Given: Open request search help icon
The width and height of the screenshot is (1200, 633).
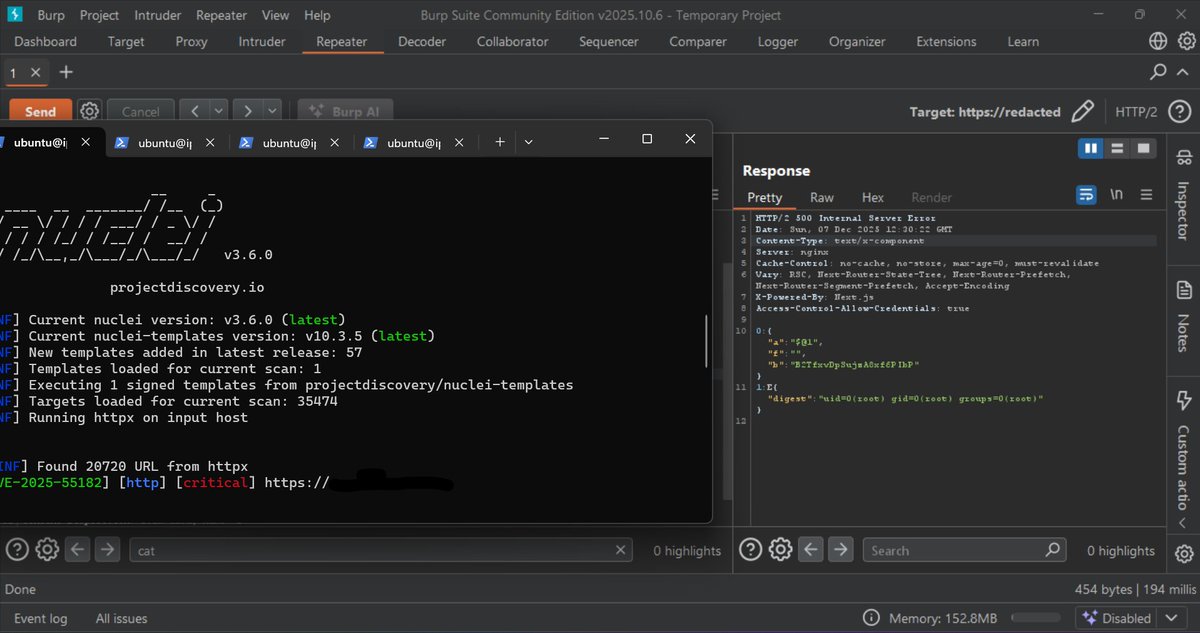Looking at the screenshot, I should click(17, 549).
